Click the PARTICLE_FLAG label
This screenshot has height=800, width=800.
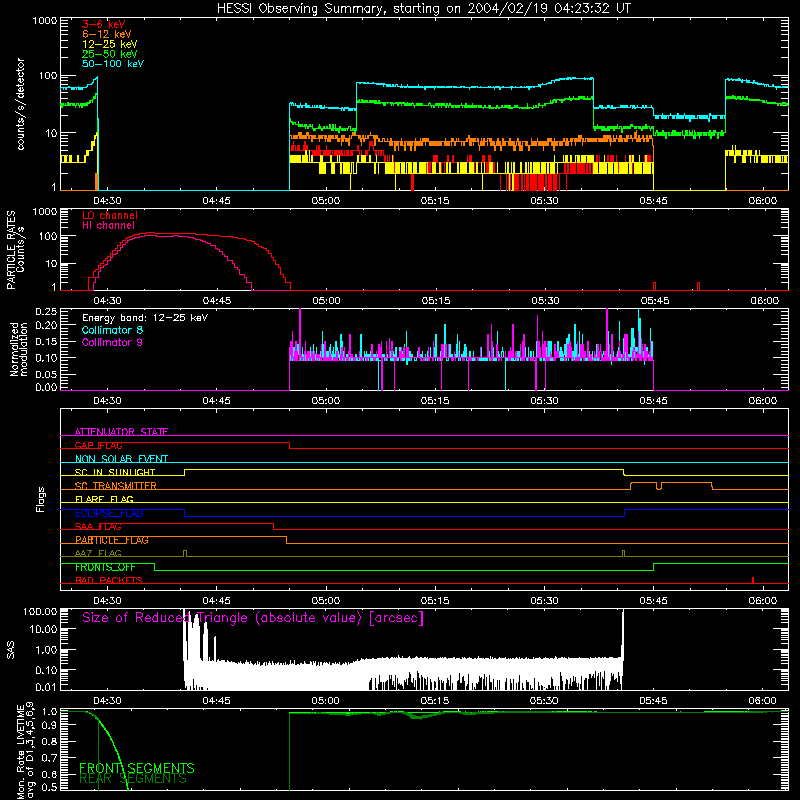click(x=112, y=540)
